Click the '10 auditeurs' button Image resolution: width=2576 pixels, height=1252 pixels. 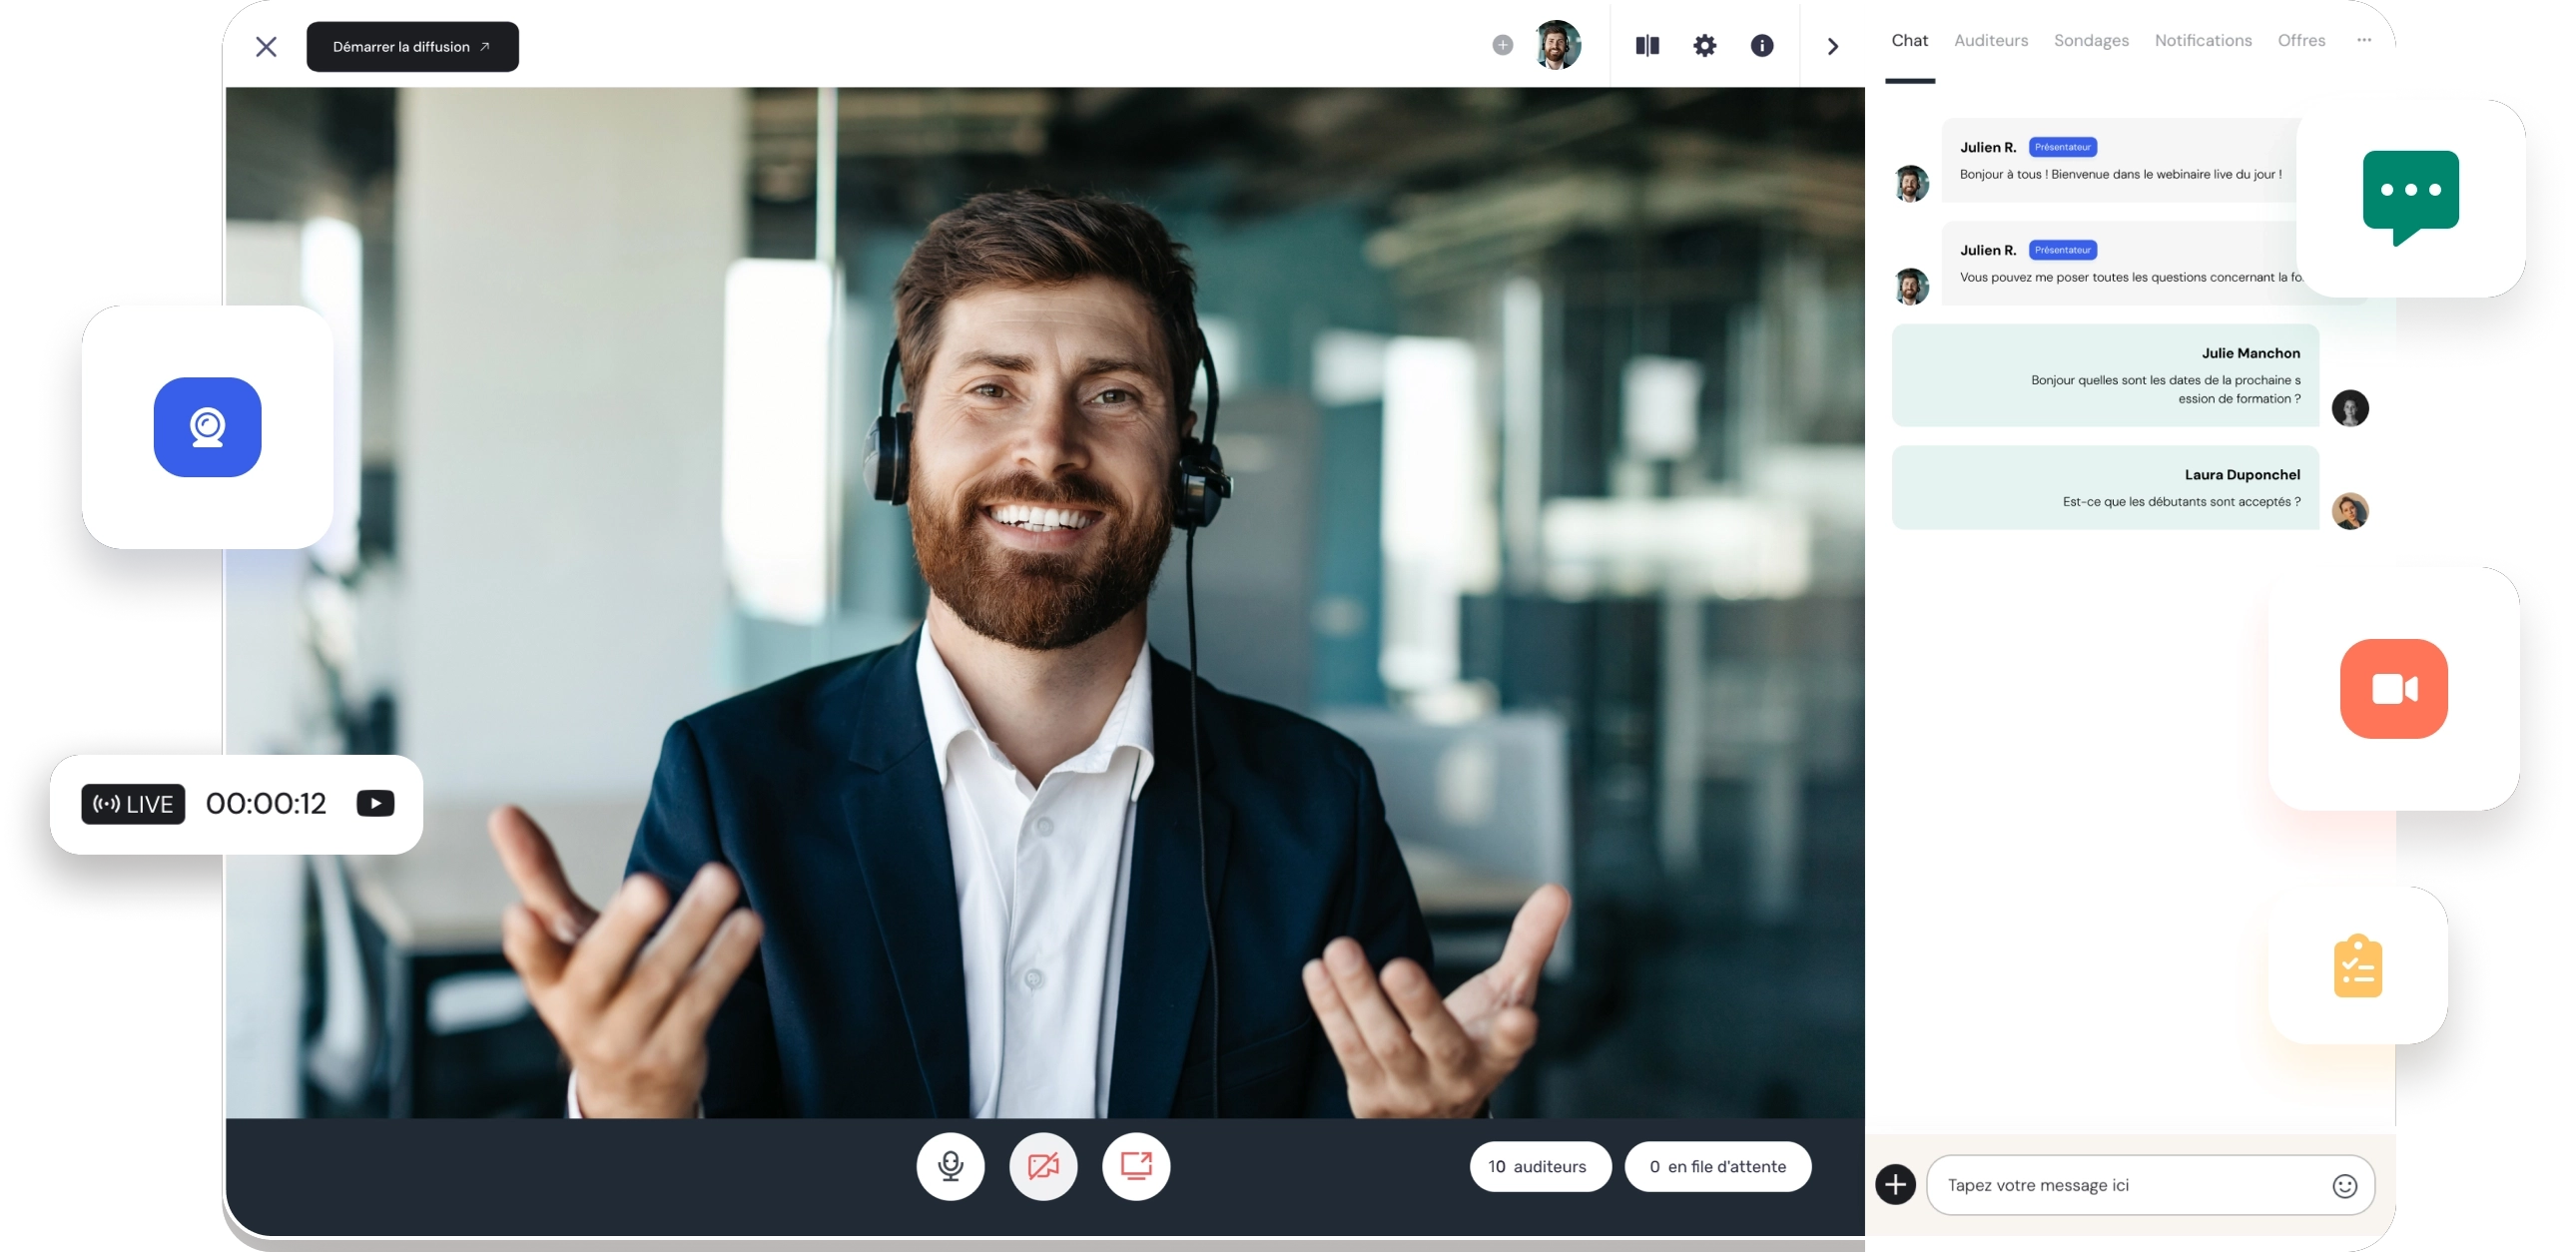(x=1539, y=1166)
